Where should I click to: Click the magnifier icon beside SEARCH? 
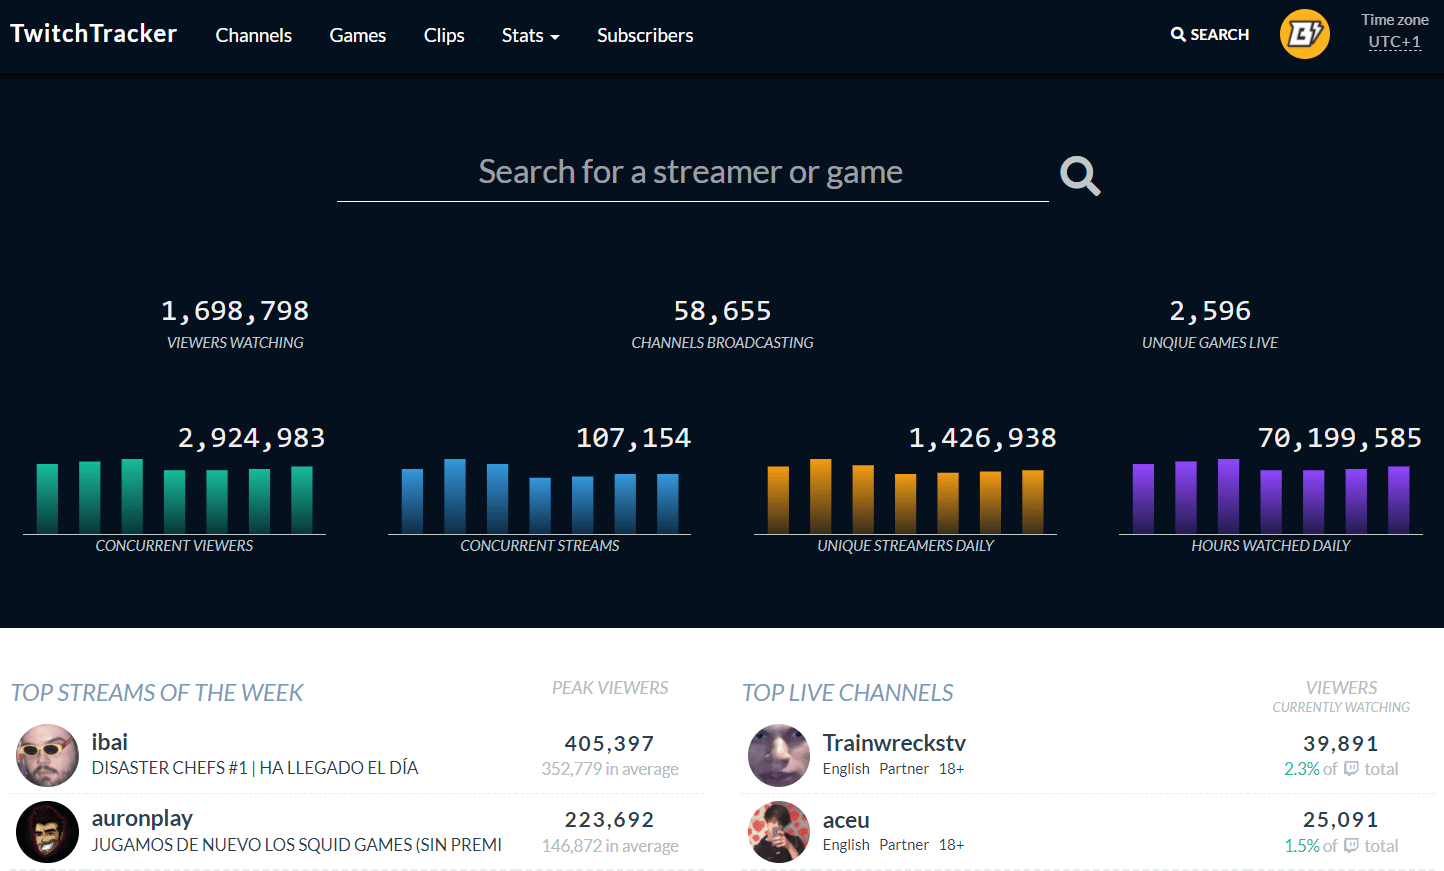coord(1178,34)
